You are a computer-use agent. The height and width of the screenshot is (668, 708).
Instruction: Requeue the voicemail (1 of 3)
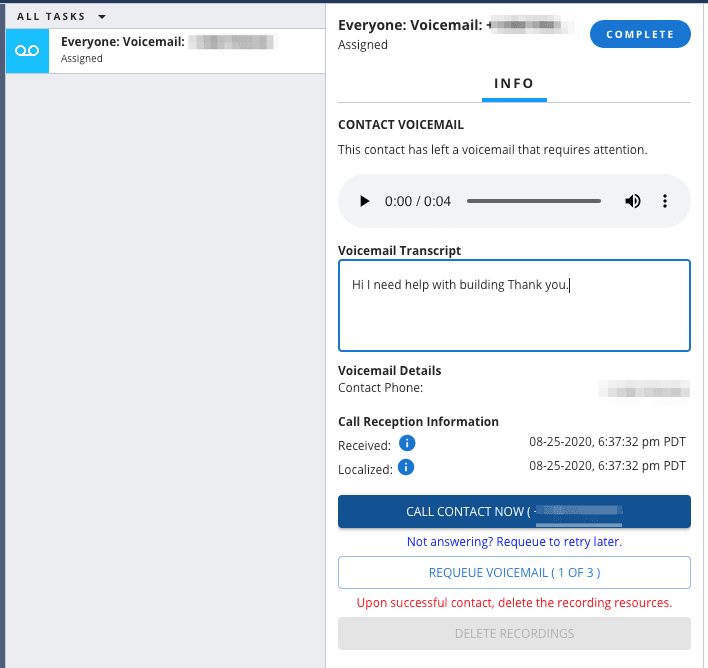click(x=514, y=572)
